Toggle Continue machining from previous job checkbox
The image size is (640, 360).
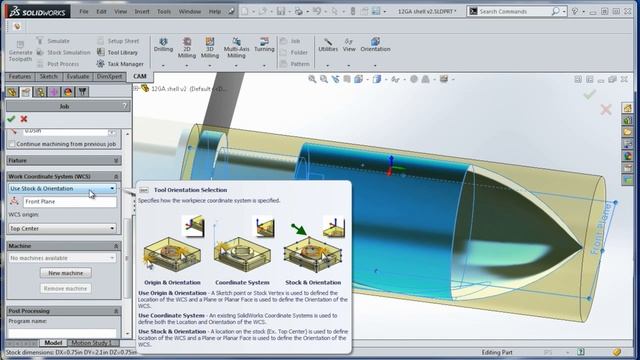coord(12,144)
